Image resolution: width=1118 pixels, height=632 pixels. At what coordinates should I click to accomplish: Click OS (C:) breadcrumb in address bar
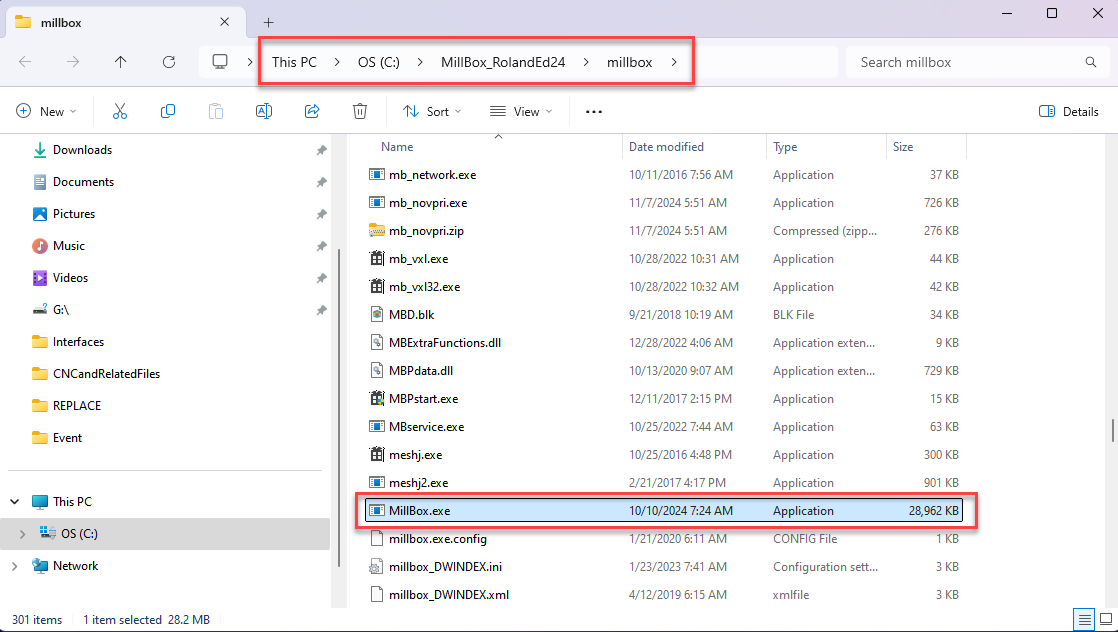click(x=379, y=62)
